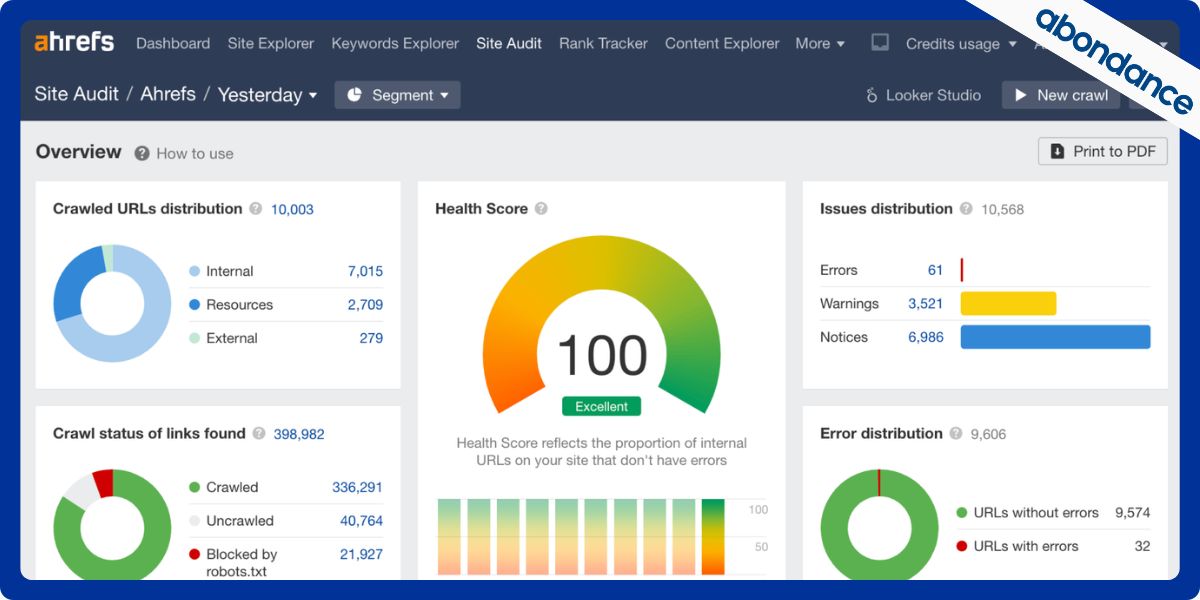Expand the Credits usage dropdown
1200x600 pixels.
pos(961,43)
